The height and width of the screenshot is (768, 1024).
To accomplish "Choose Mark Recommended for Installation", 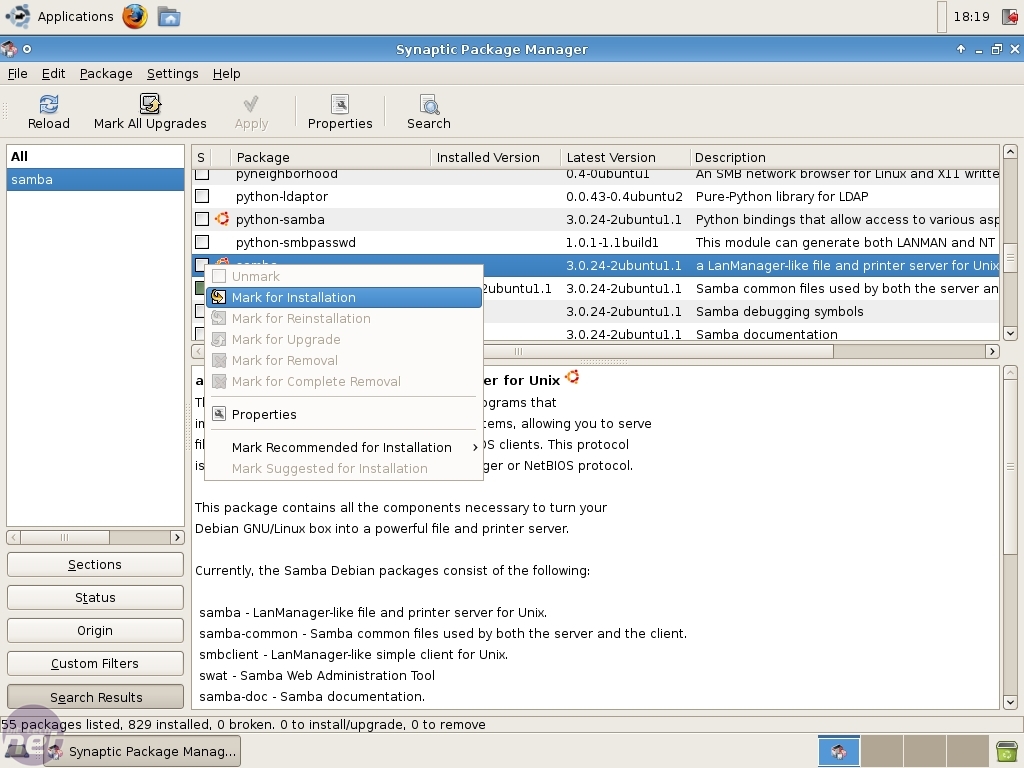I will tap(344, 447).
